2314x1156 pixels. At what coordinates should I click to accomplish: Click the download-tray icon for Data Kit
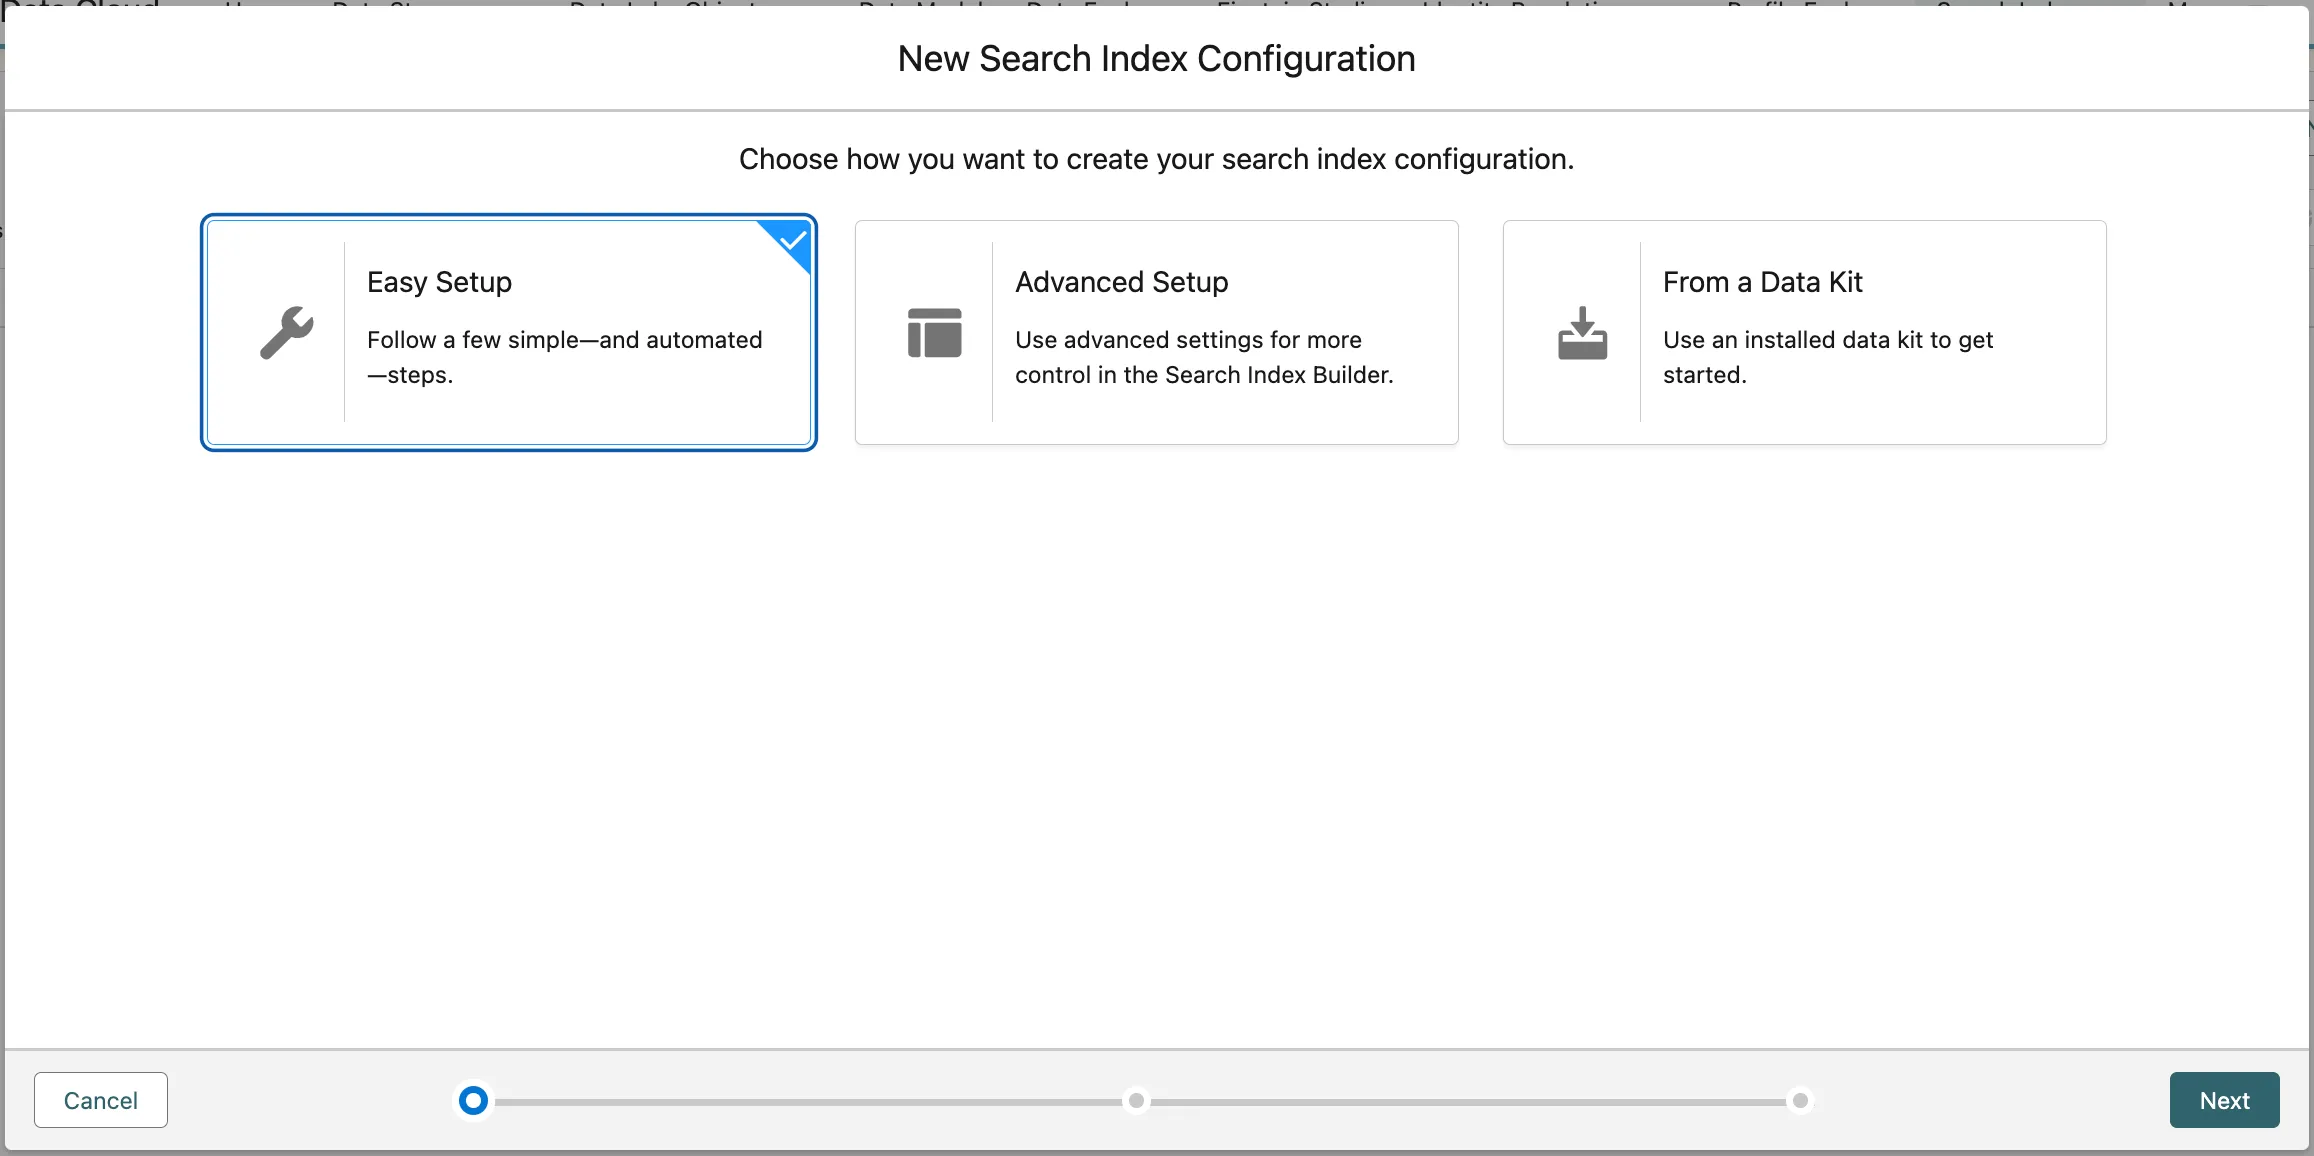point(1582,332)
